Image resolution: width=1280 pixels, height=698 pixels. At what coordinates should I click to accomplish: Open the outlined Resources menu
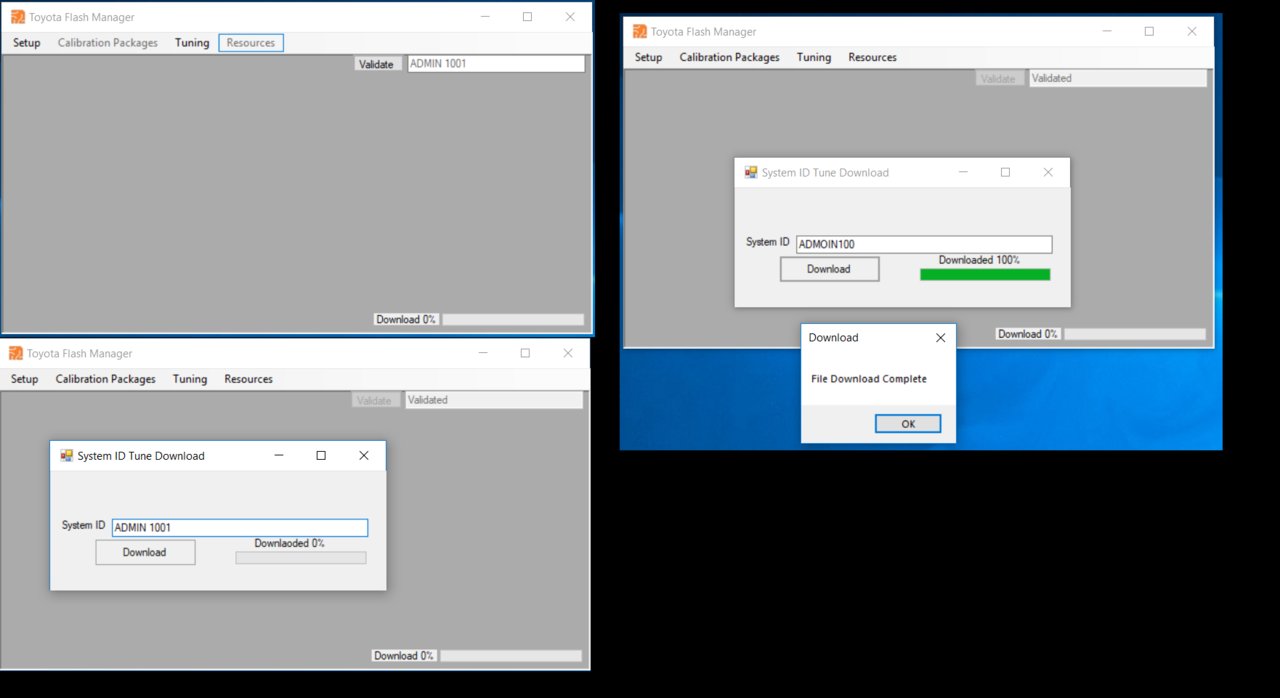[251, 43]
